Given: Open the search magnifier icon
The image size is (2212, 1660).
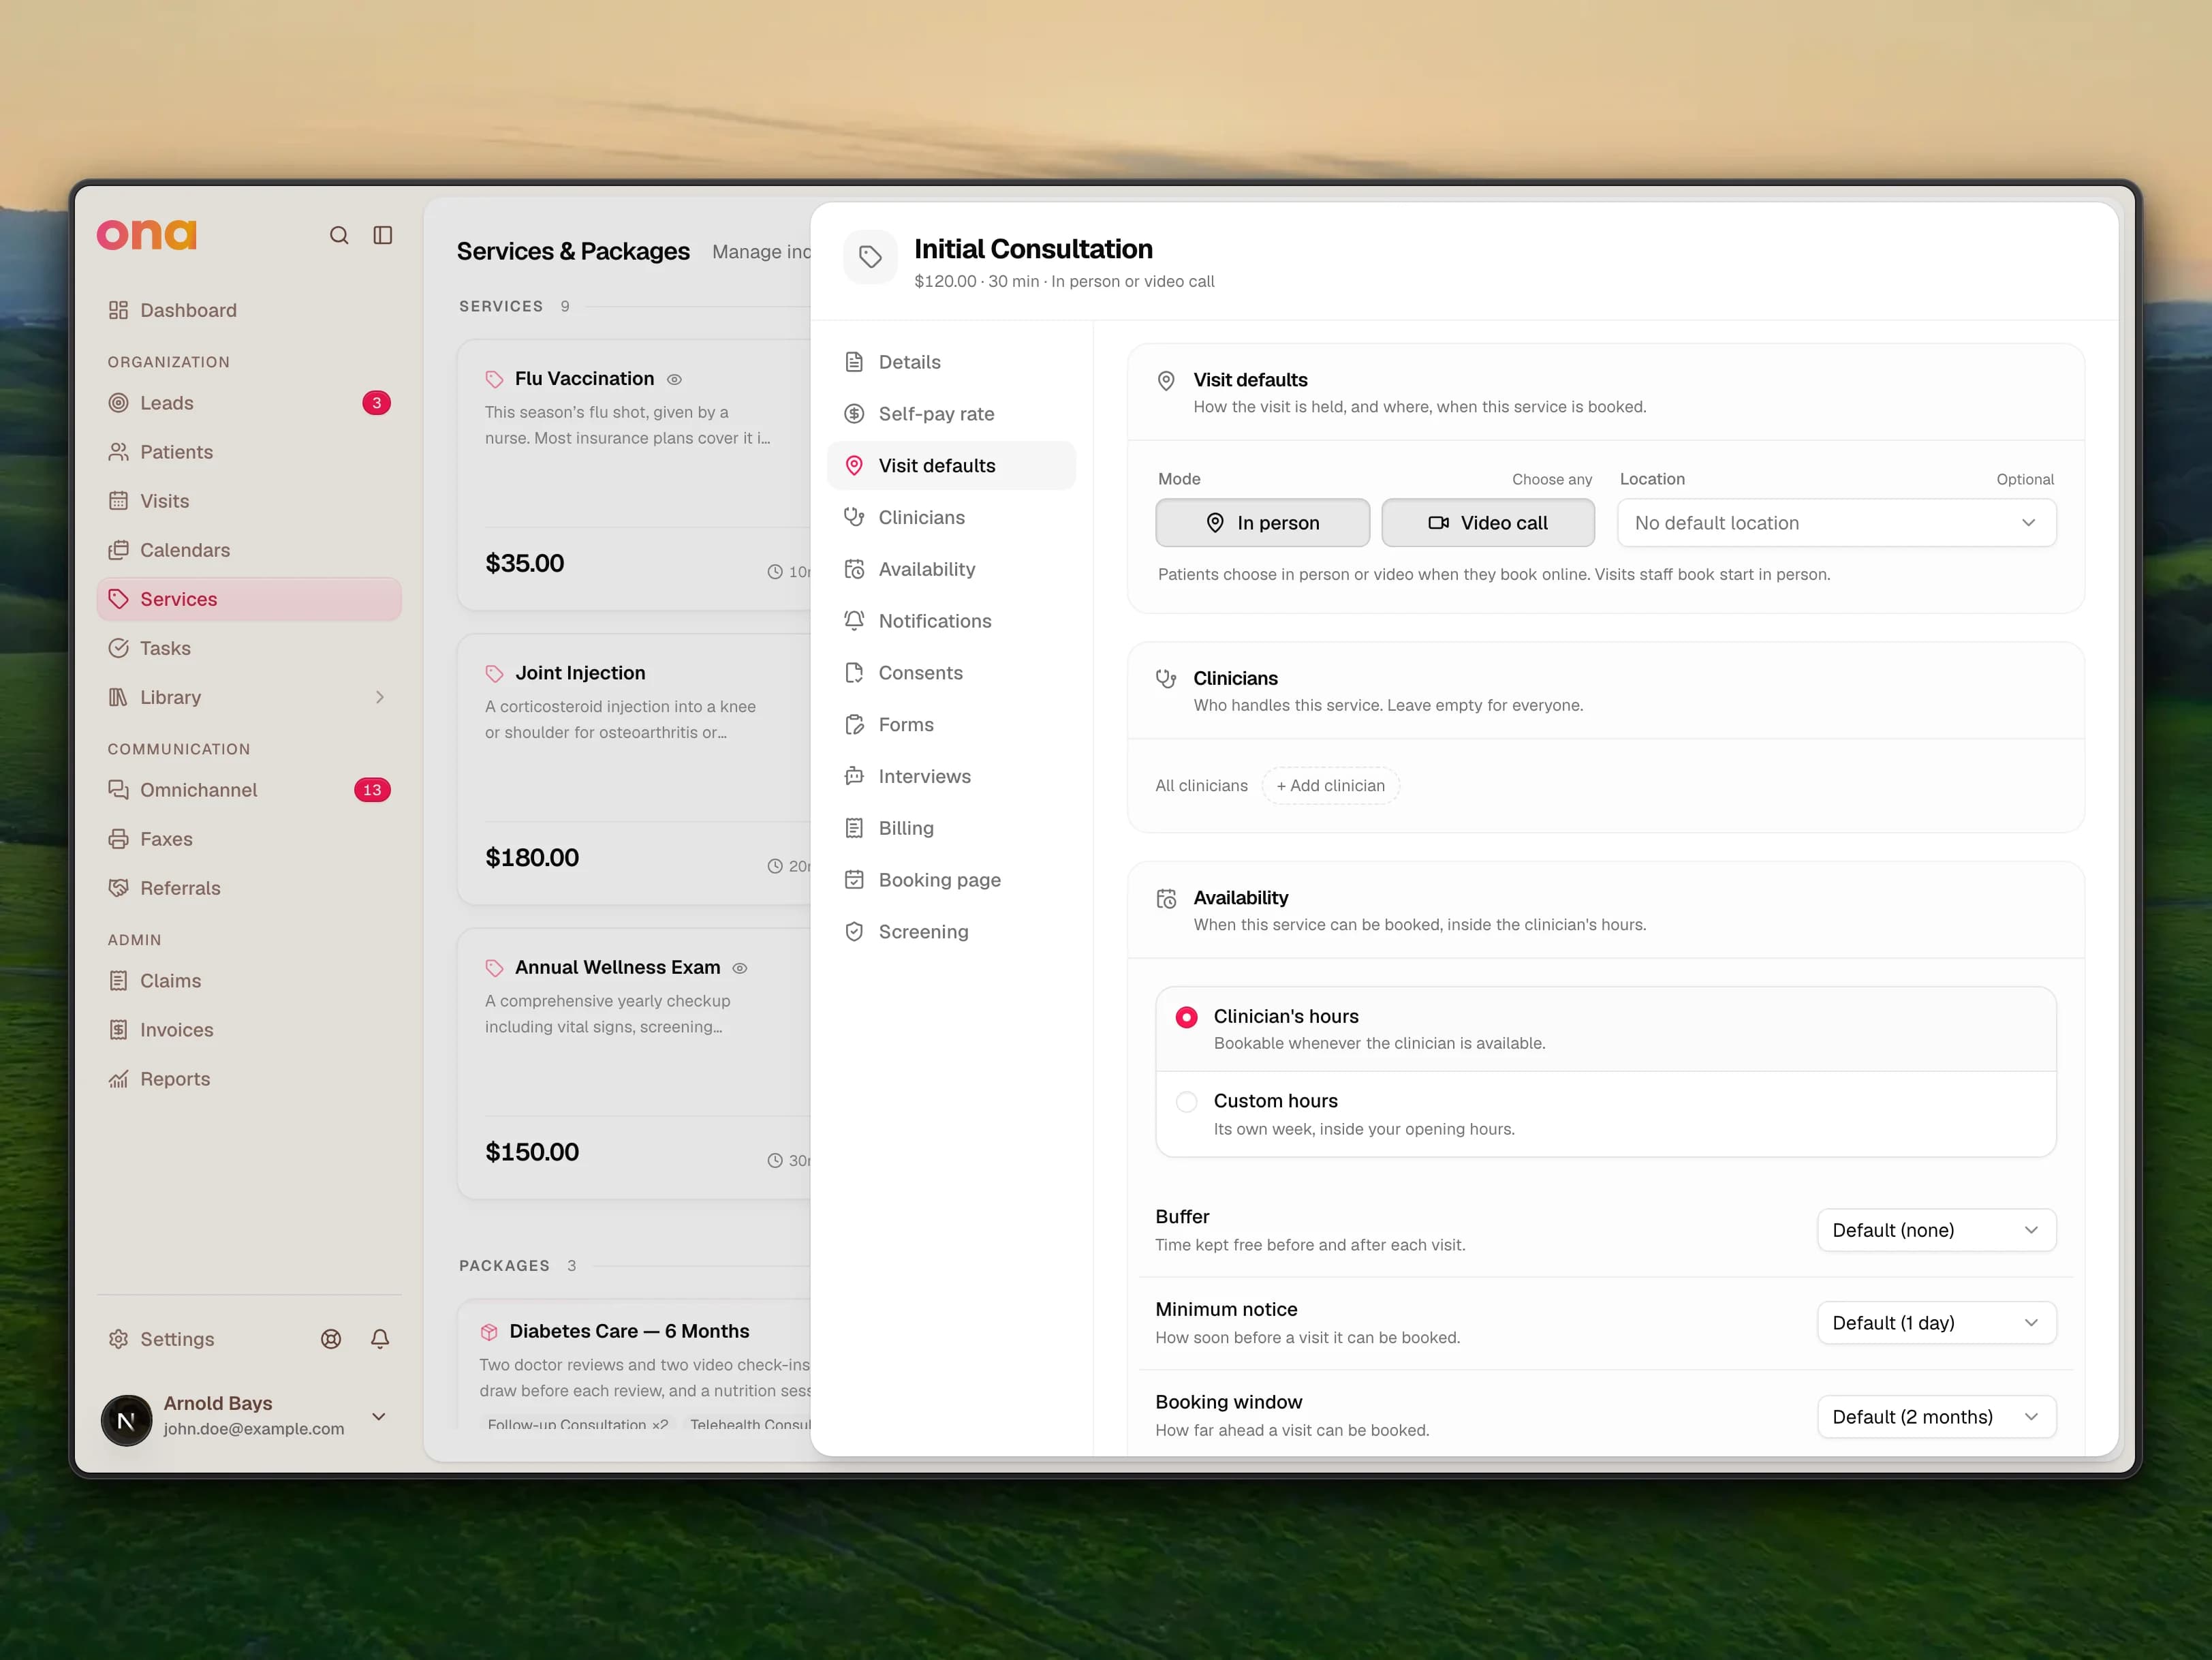Looking at the screenshot, I should click(x=339, y=235).
